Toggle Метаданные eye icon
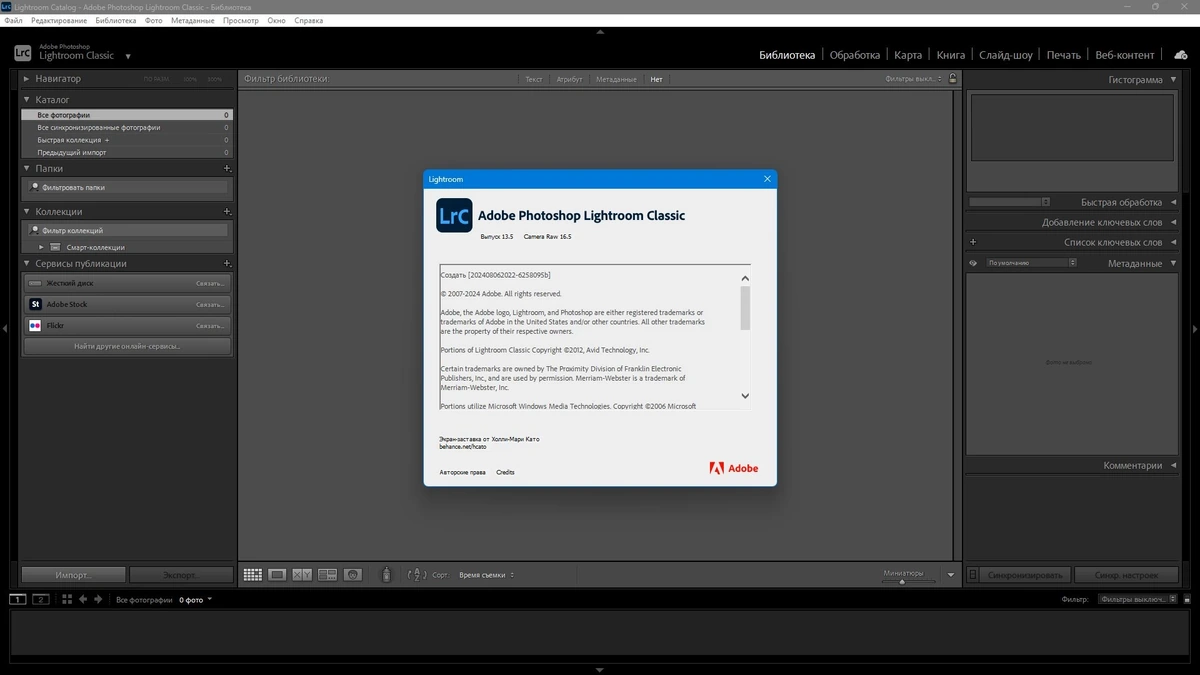This screenshot has width=1200, height=675. point(973,263)
